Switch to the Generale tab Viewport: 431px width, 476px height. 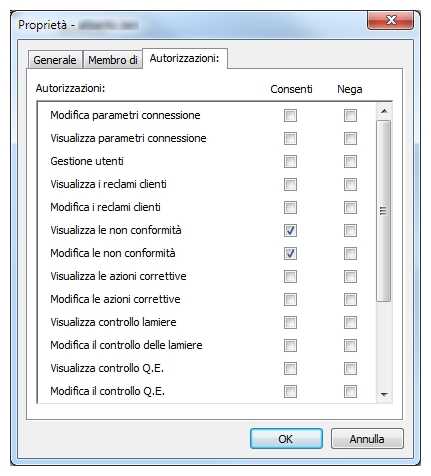click(x=55, y=60)
